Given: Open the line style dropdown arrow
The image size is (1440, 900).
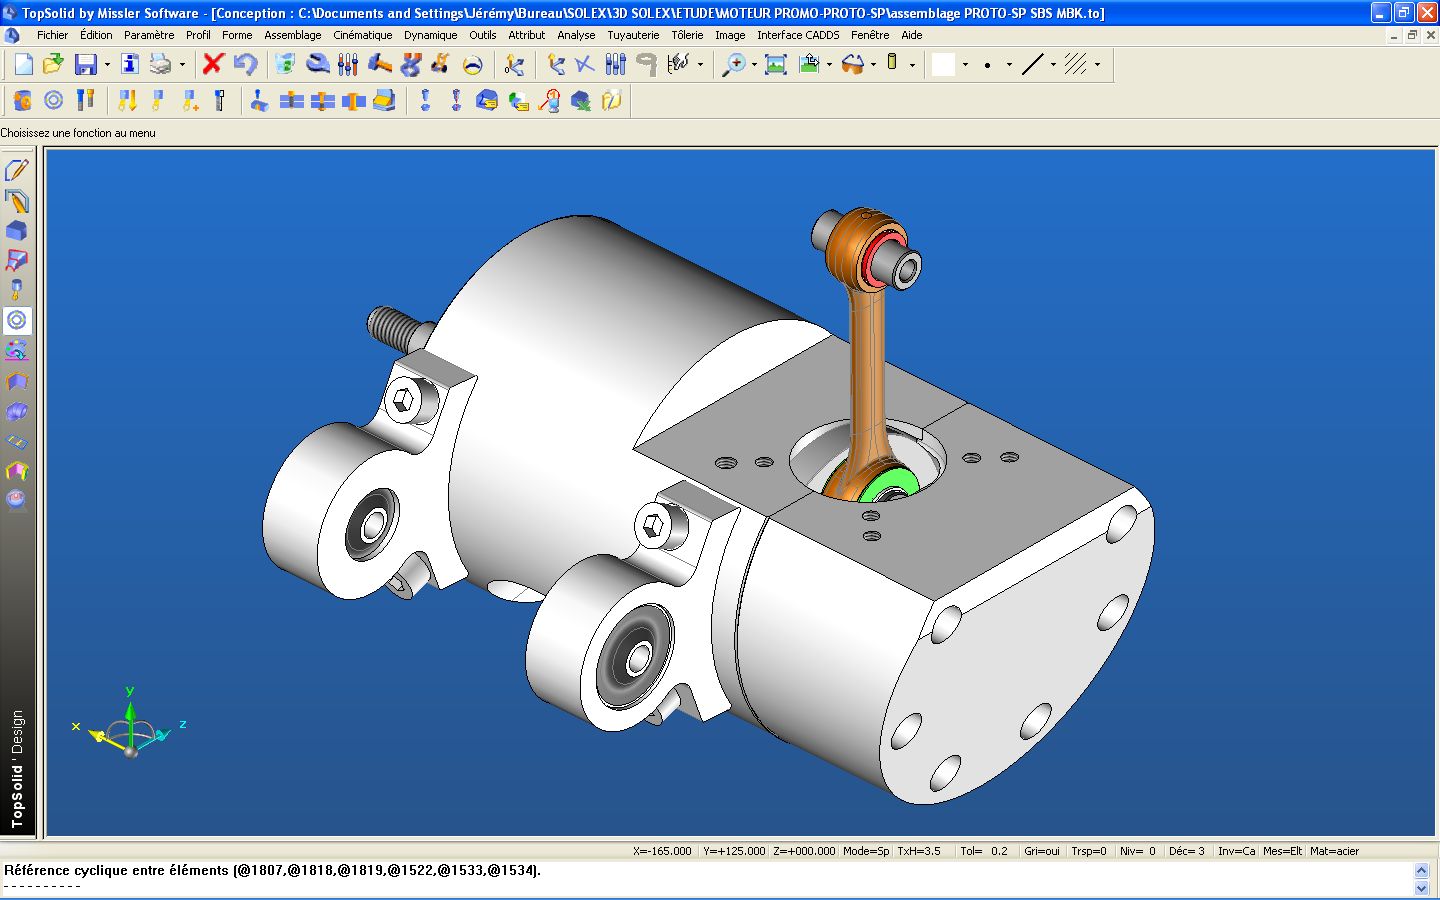Looking at the screenshot, I should [x=1053, y=66].
